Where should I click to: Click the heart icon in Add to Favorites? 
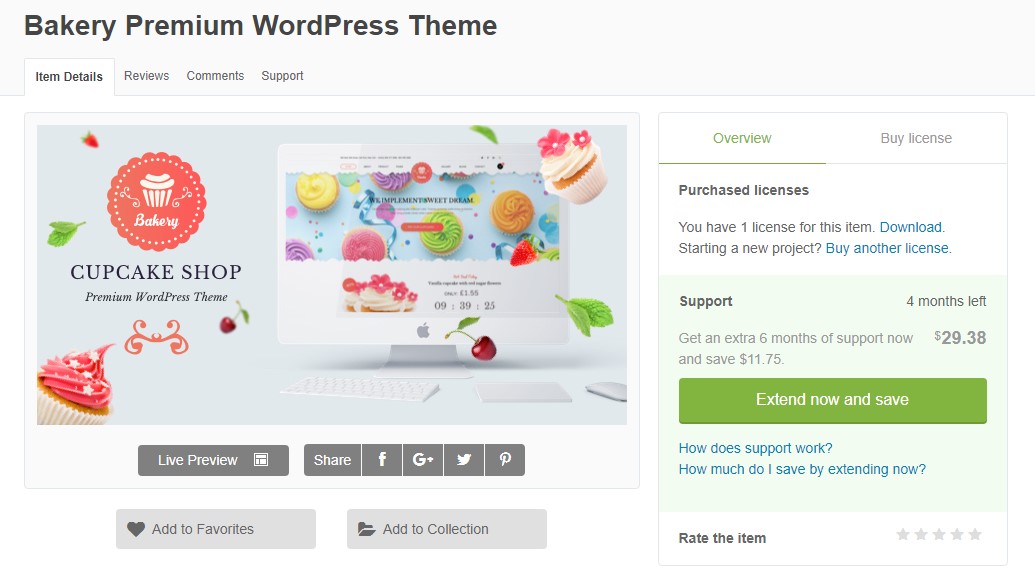136,529
